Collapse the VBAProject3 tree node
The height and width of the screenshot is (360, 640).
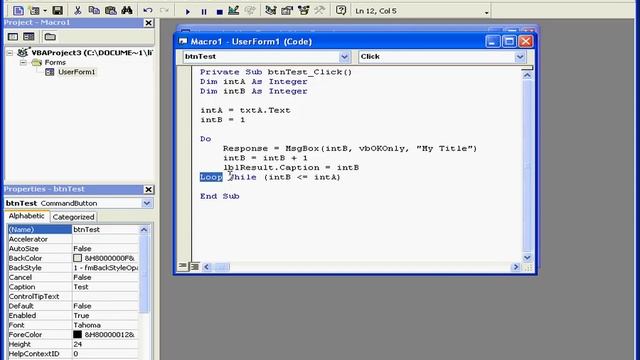pyautogui.click(x=10, y=53)
